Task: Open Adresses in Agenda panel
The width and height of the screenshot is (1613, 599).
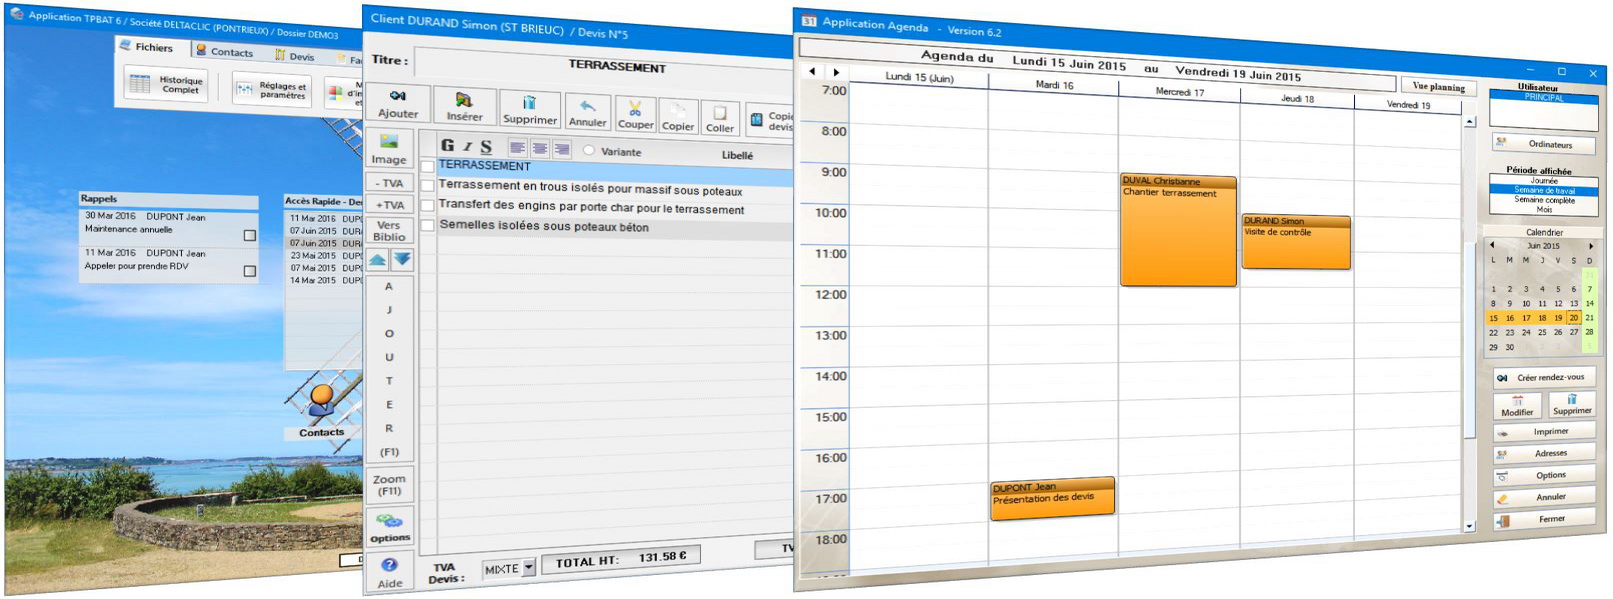Action: coord(1543,453)
